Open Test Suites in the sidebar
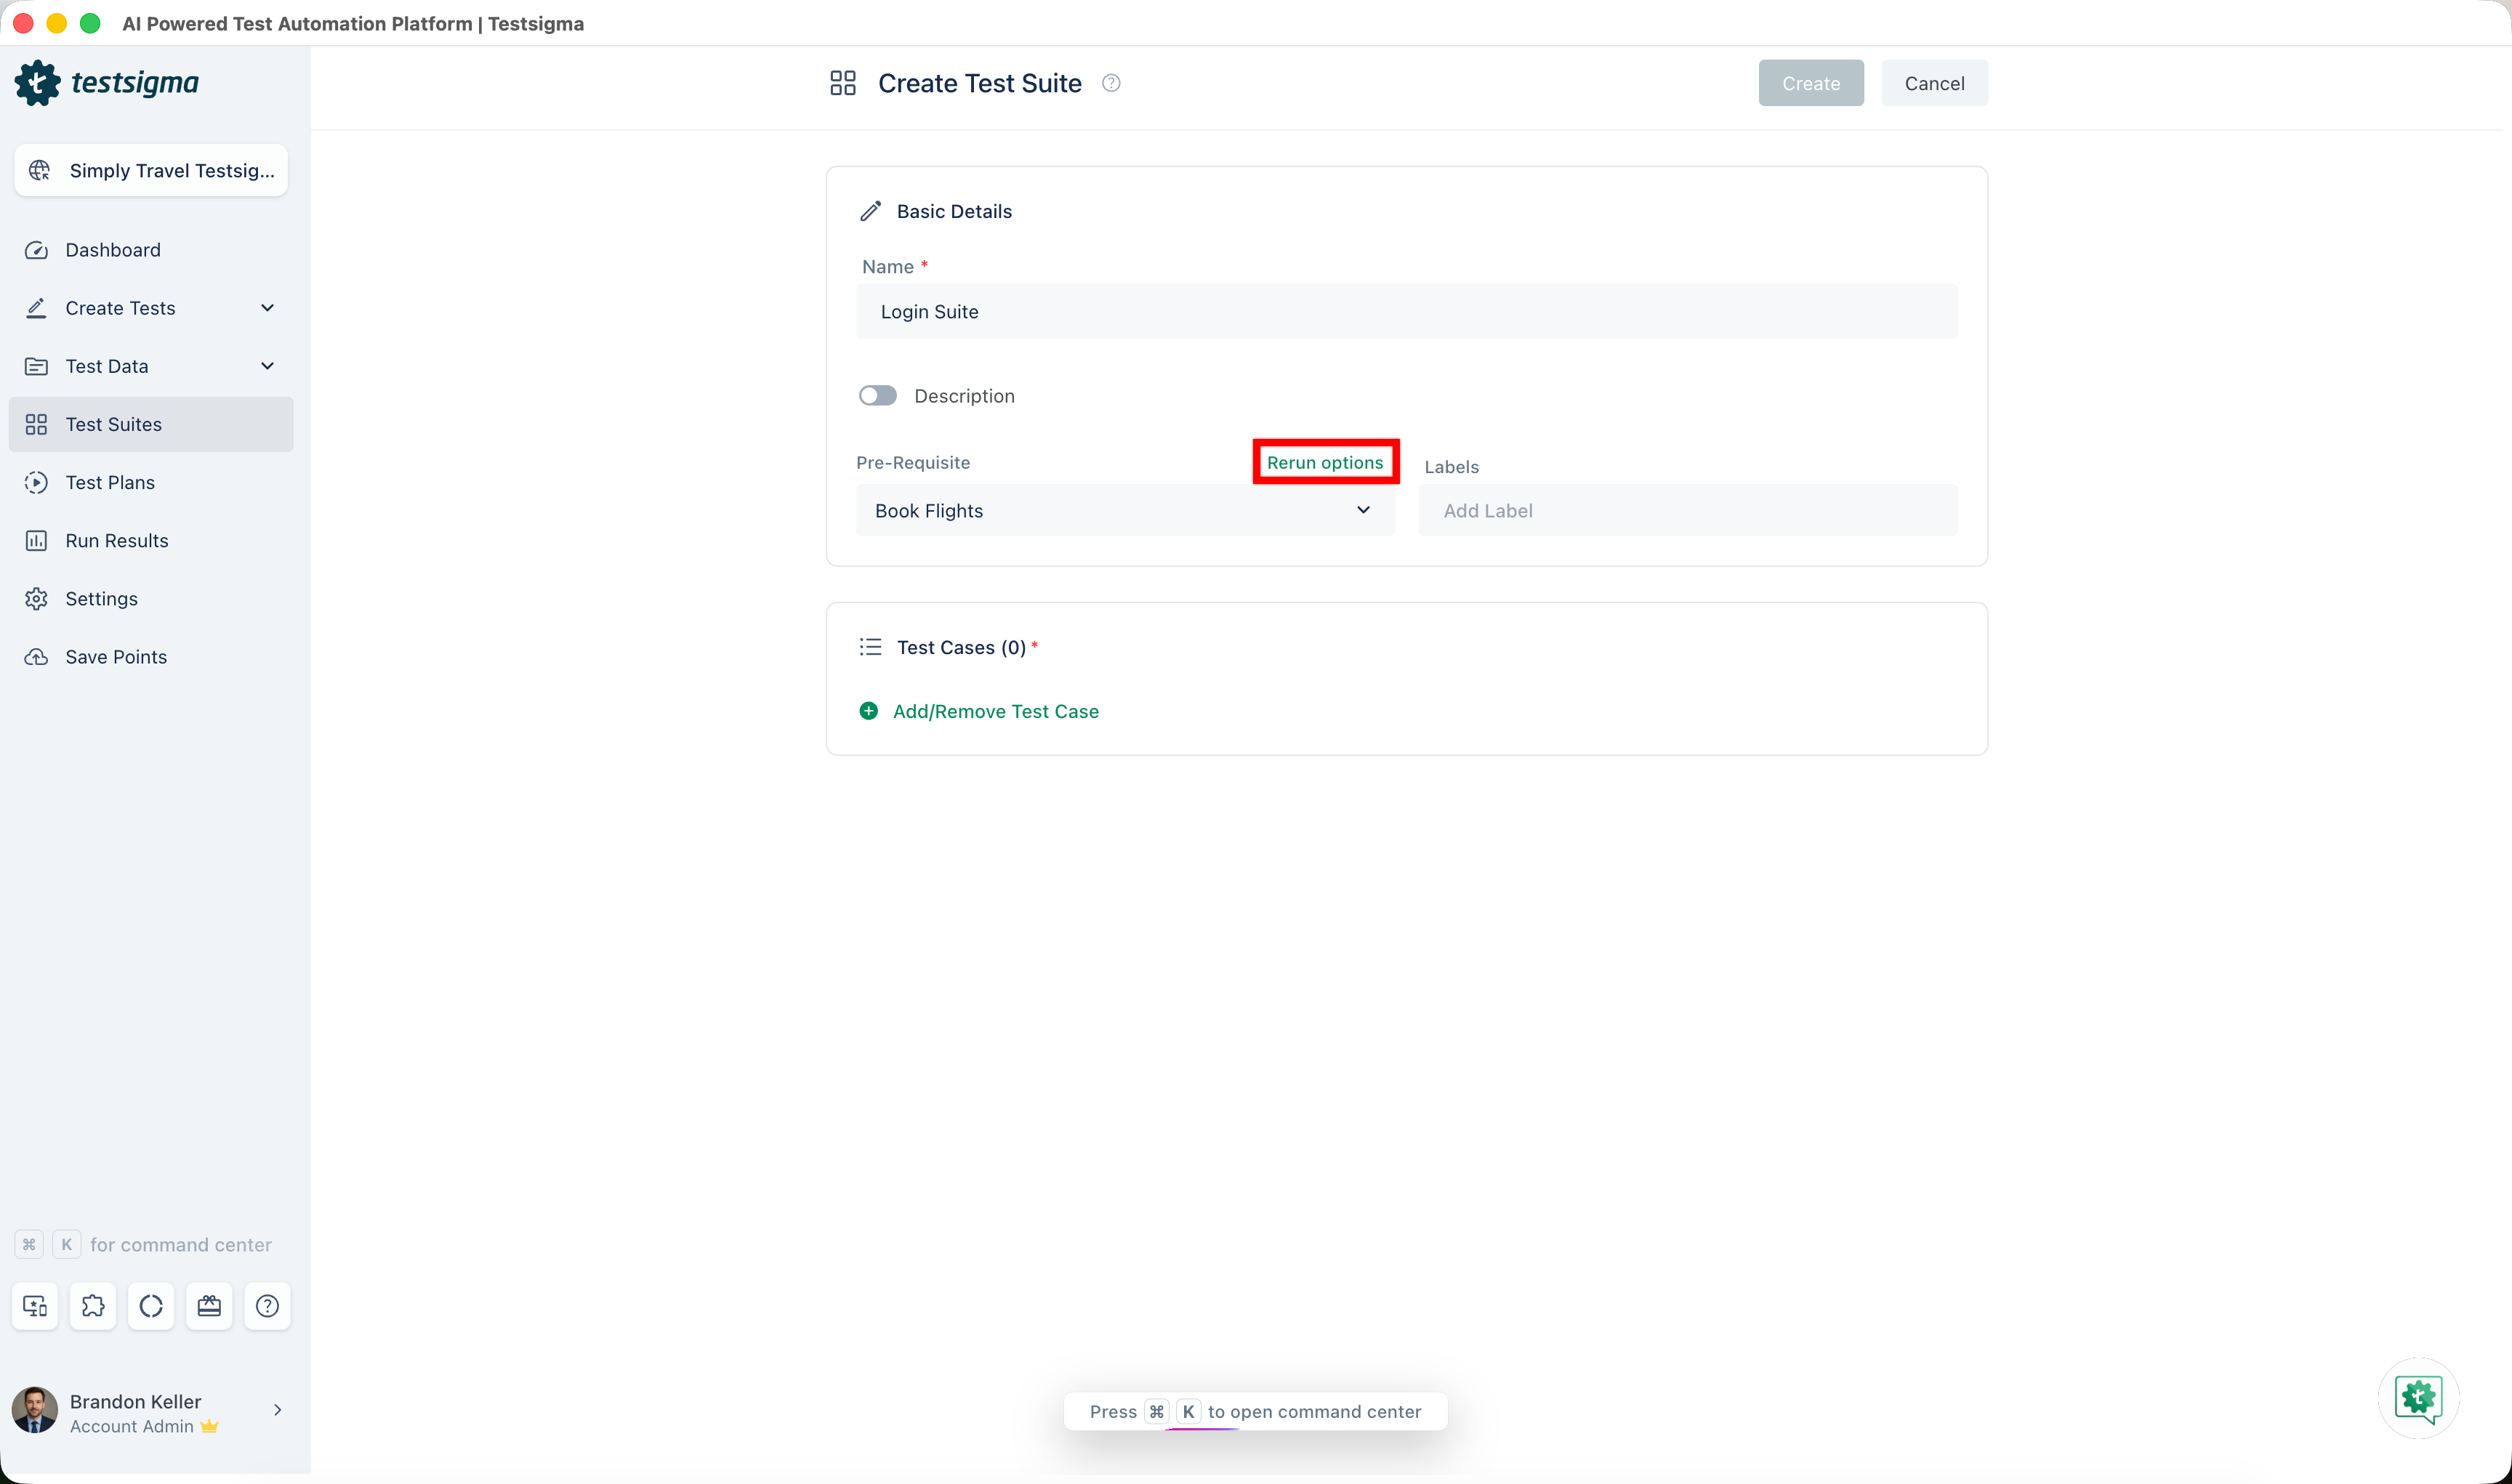This screenshot has height=1484, width=2512. tap(151, 424)
